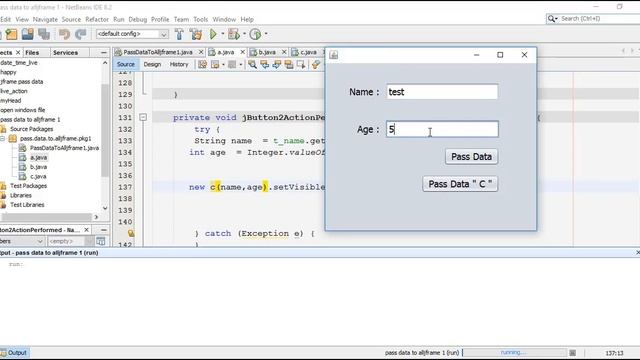This screenshot has width=640, height=360.
Task: Click the Profile Project clock icon
Action: click(x=255, y=34)
